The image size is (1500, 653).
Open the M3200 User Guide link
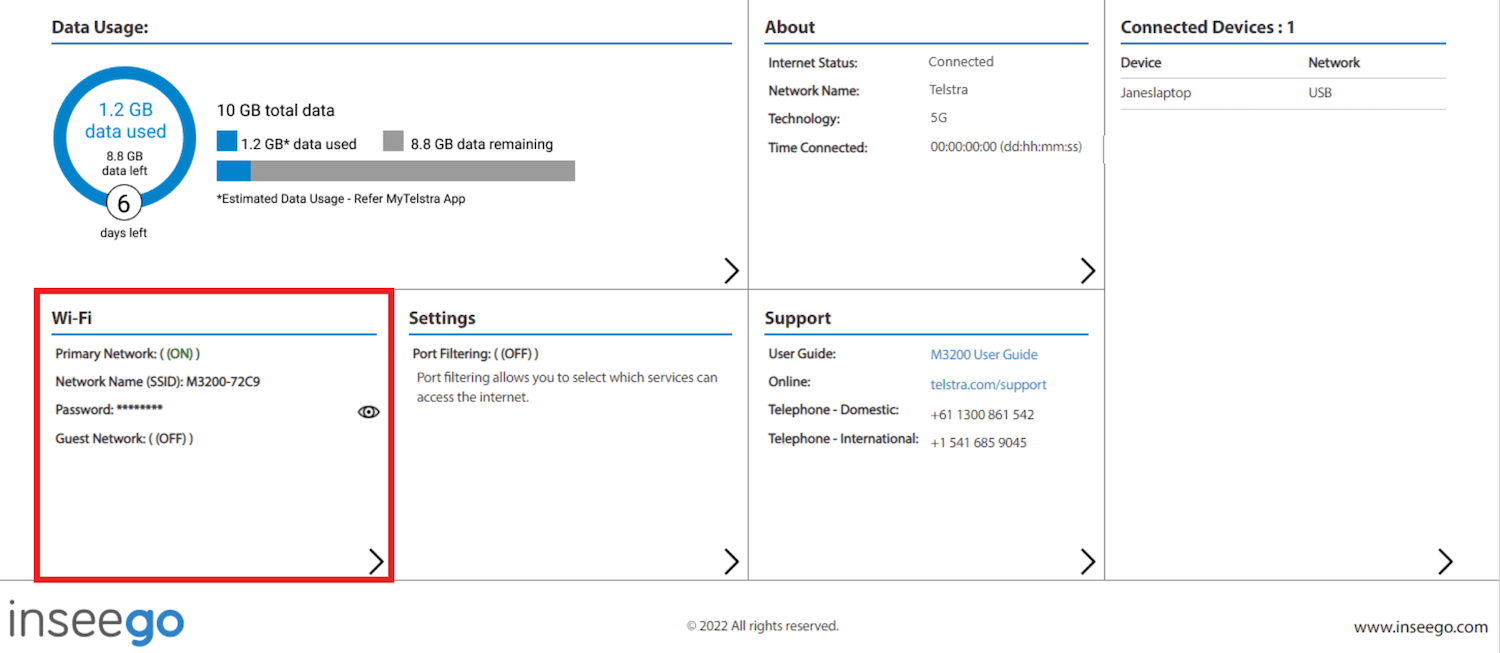coord(983,355)
